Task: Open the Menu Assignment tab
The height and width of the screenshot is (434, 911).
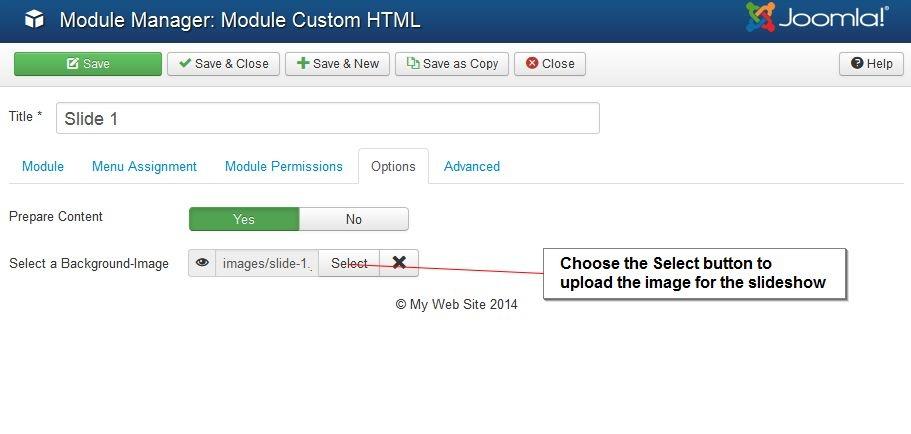Action: pyautogui.click(x=144, y=167)
